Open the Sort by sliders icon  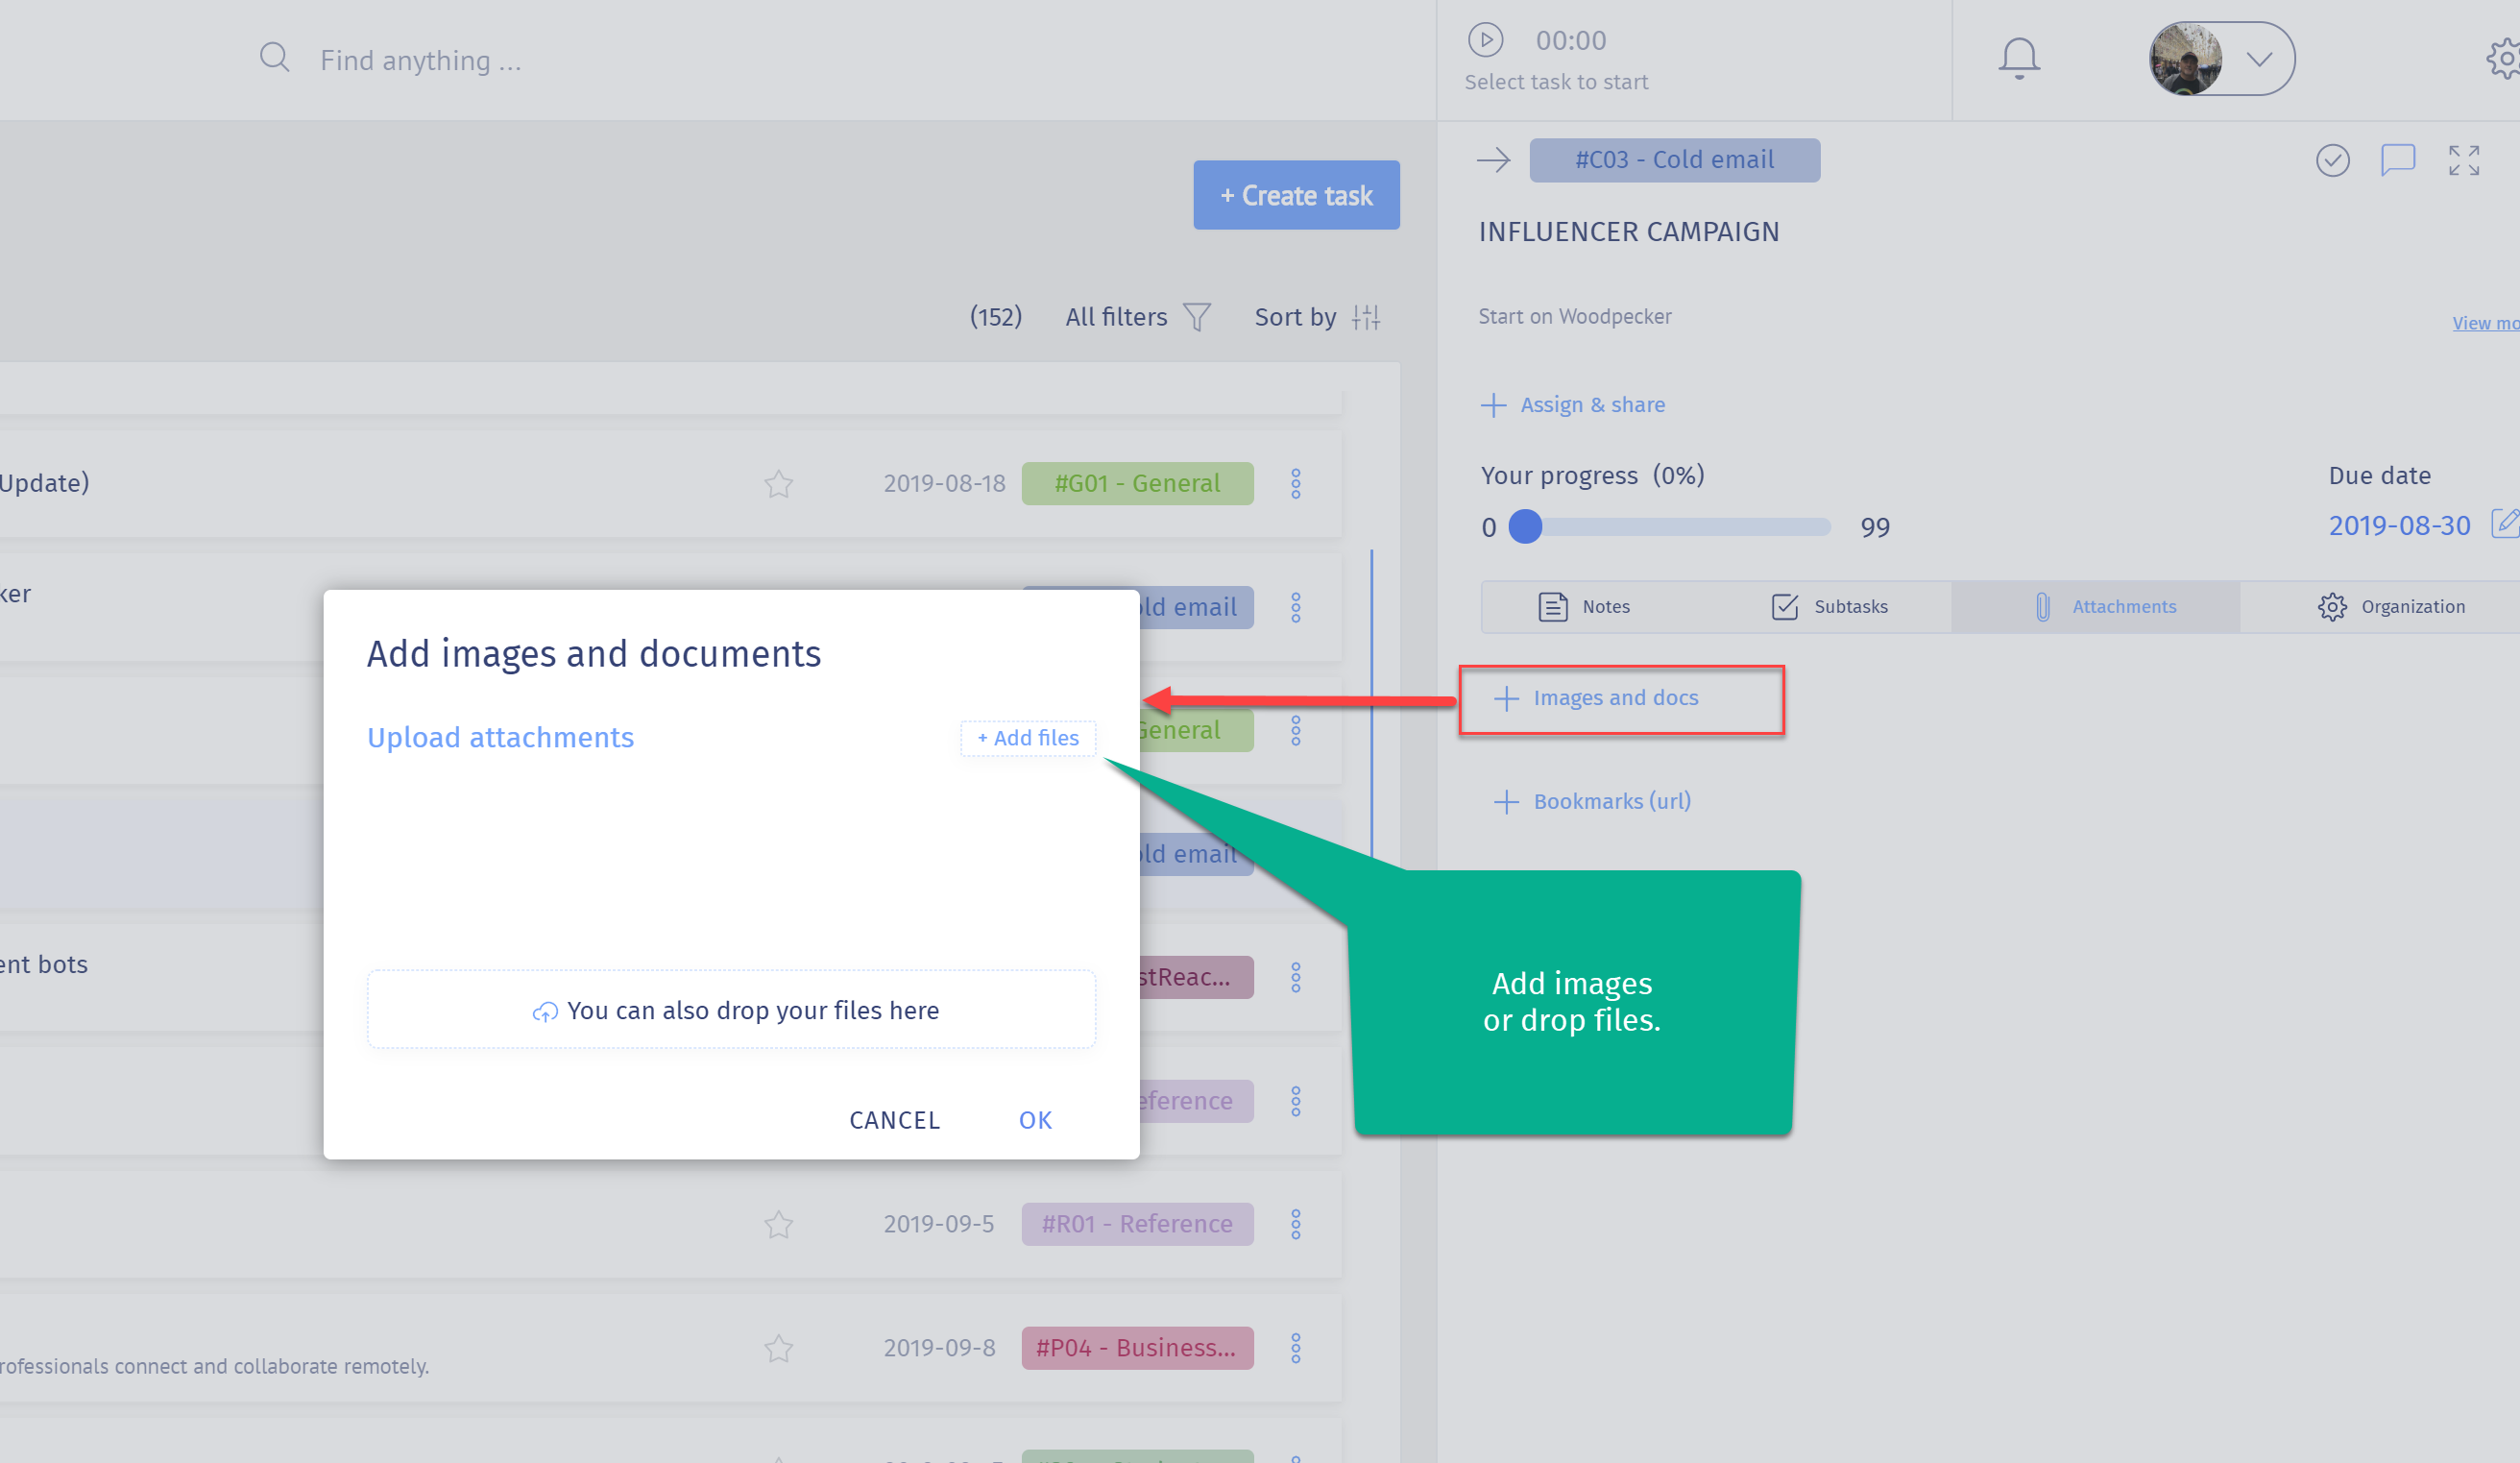[x=1365, y=317]
